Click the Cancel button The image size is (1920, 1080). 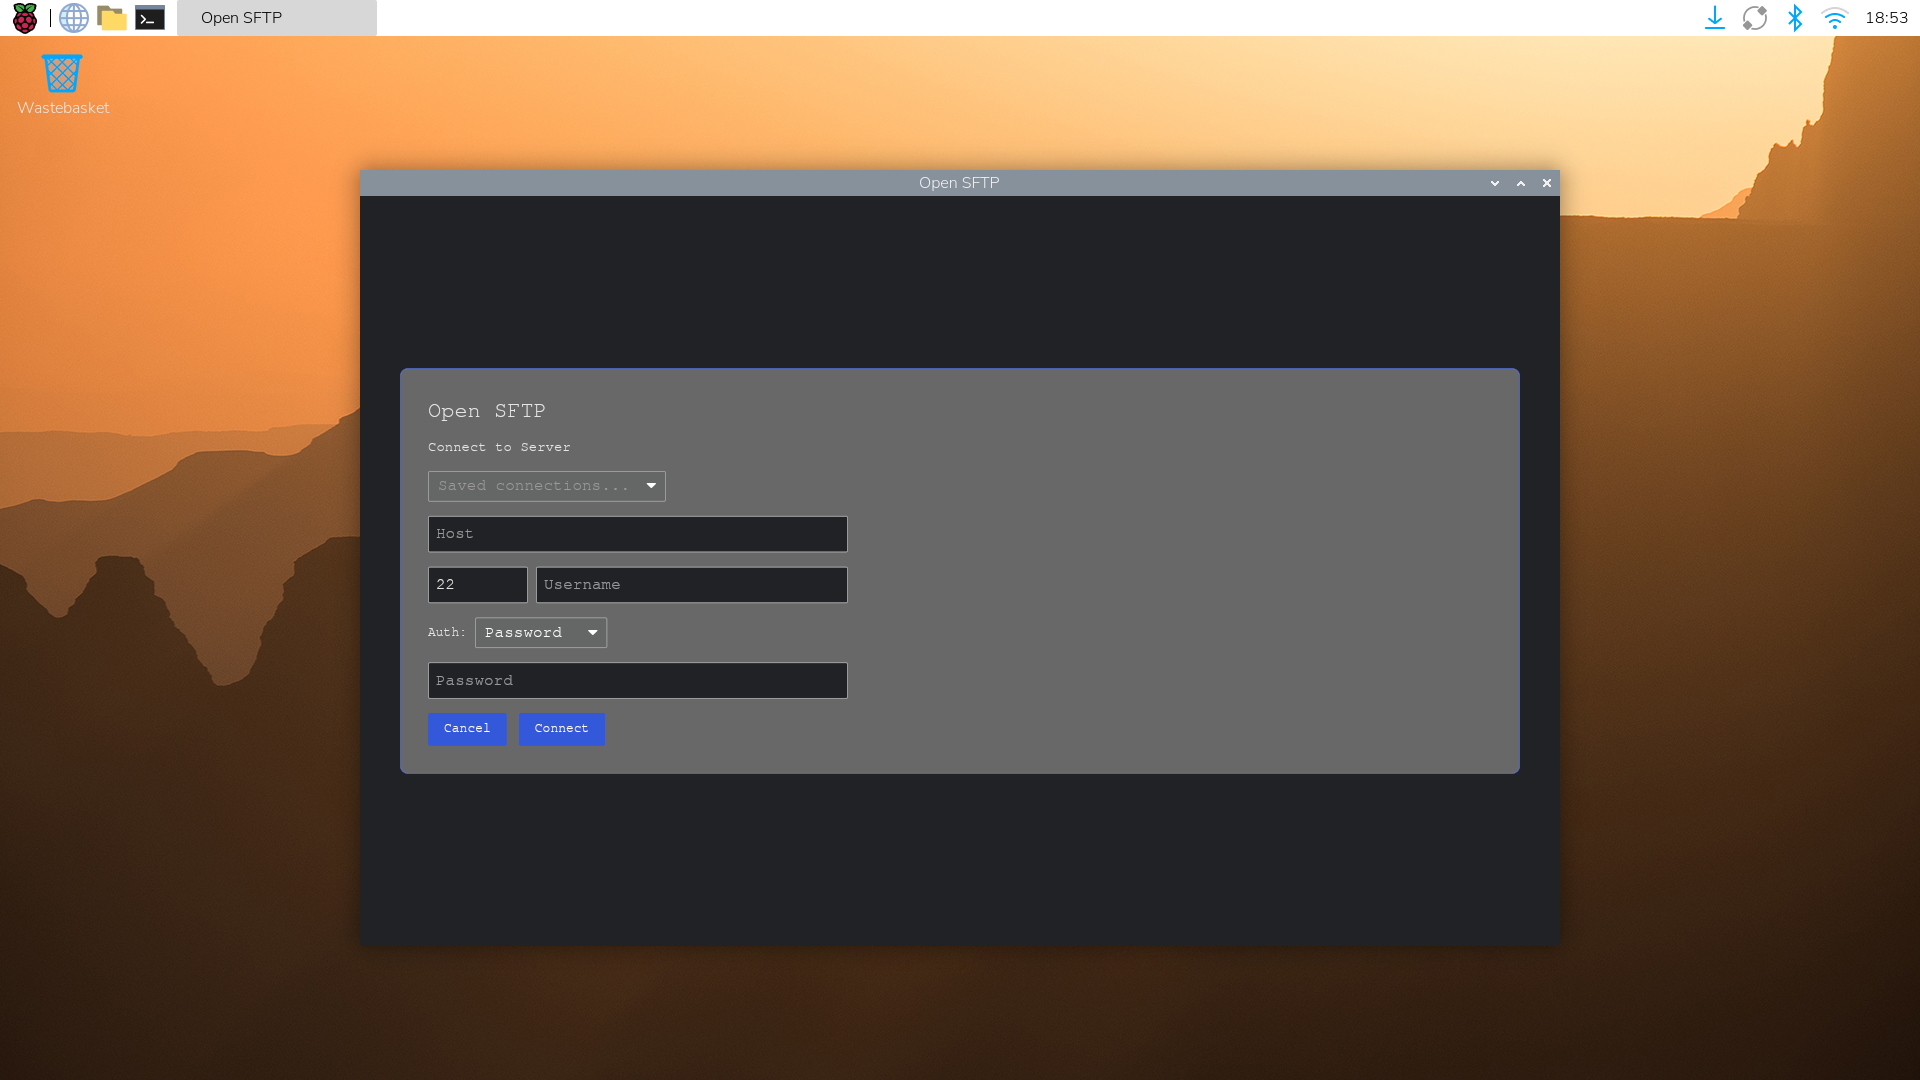click(x=467, y=729)
